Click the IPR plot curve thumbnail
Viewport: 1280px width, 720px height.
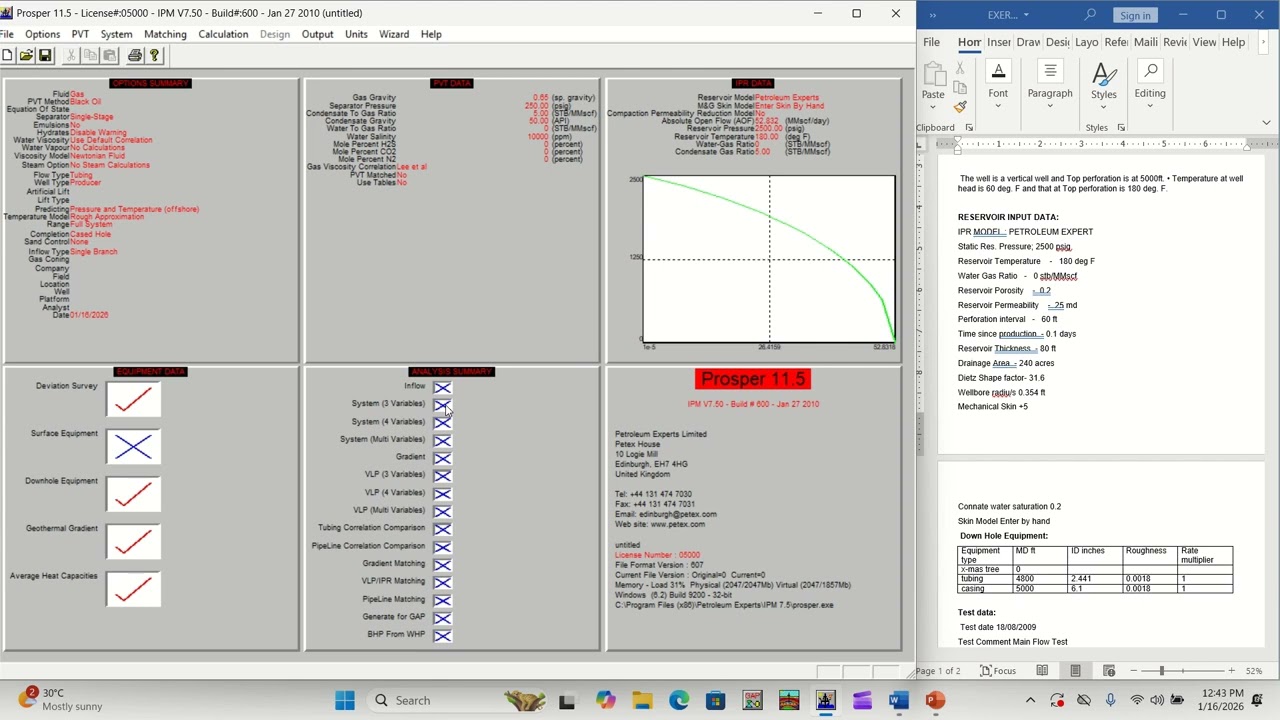click(769, 260)
